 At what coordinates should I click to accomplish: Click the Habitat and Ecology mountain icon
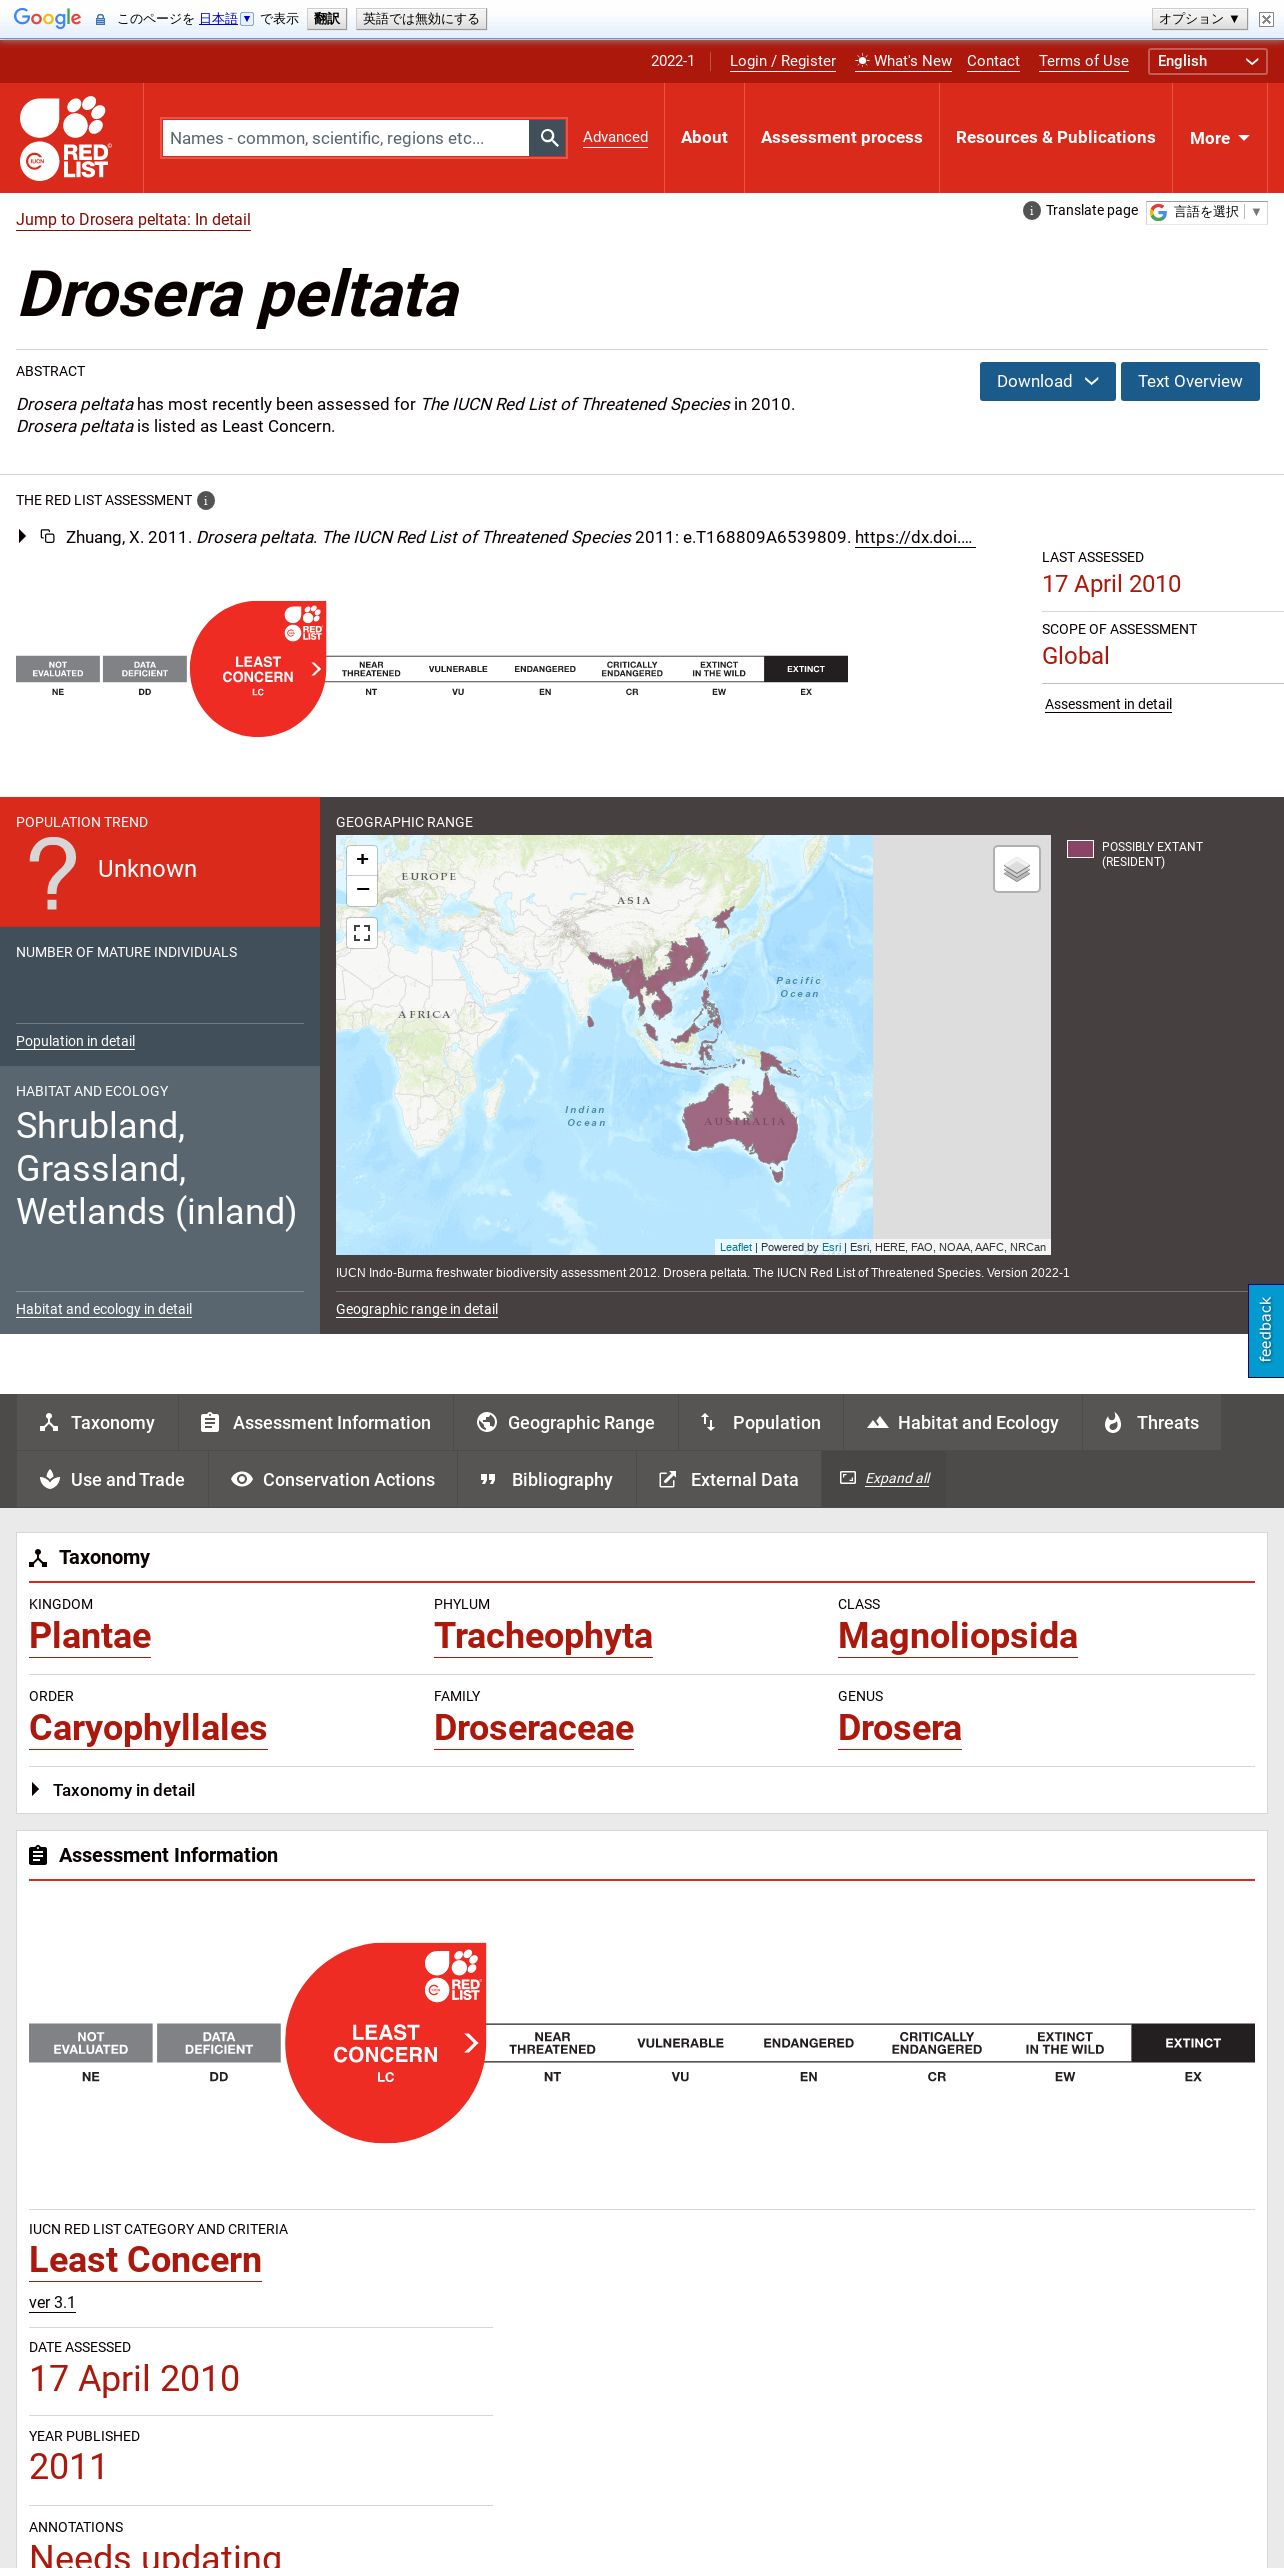click(877, 1422)
